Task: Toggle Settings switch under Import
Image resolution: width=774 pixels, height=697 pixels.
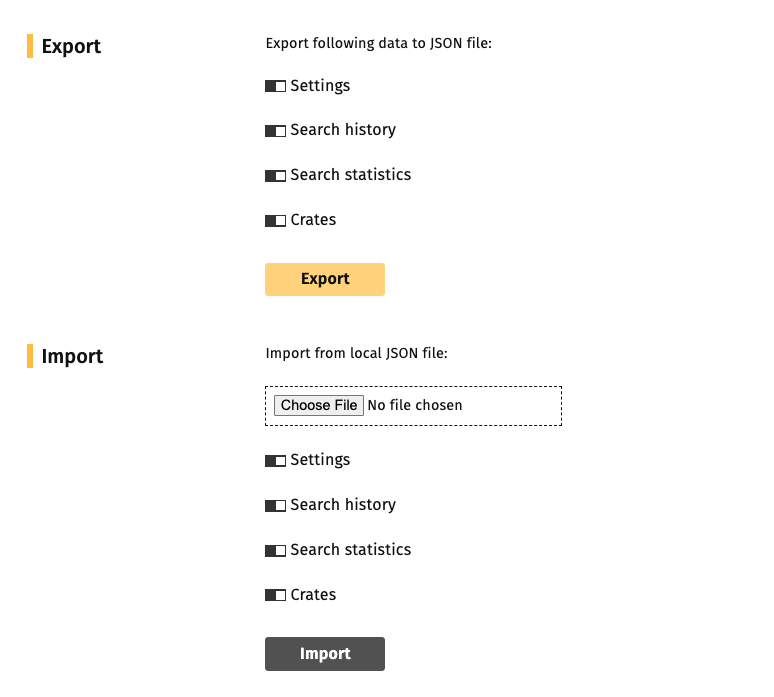Action: coord(275,461)
